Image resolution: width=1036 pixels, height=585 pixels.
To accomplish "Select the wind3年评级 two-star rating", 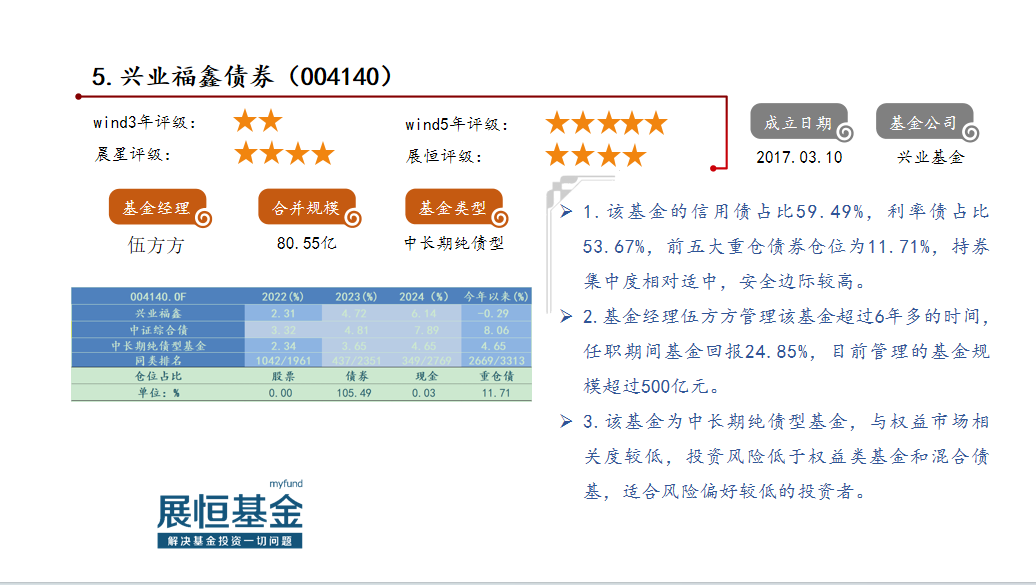I will (x=258, y=122).
